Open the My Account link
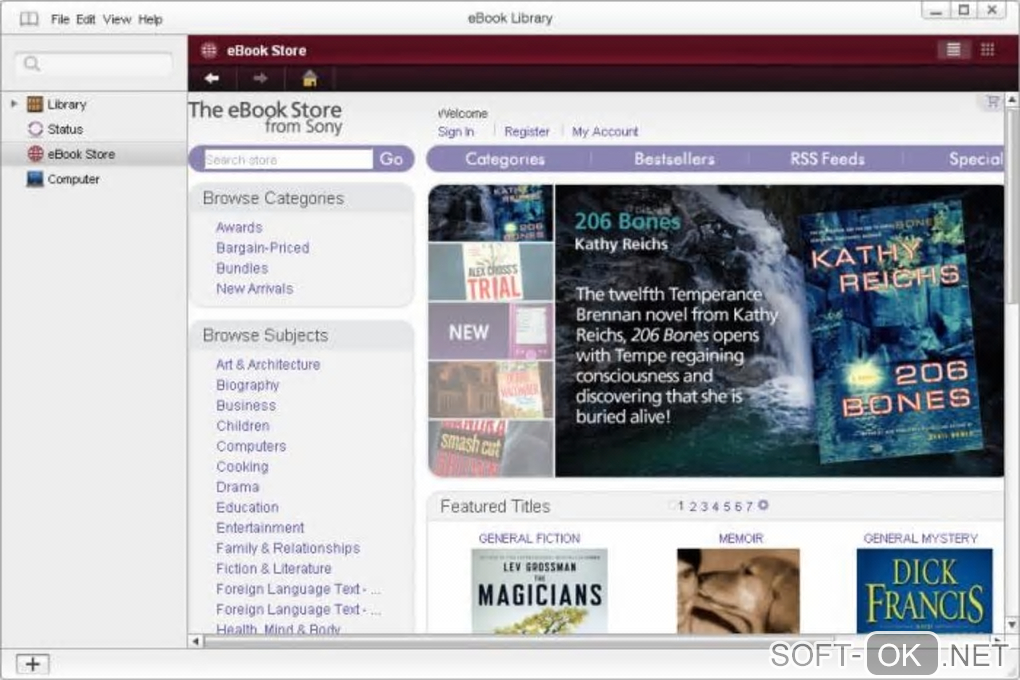The width and height of the screenshot is (1020, 680). [605, 131]
